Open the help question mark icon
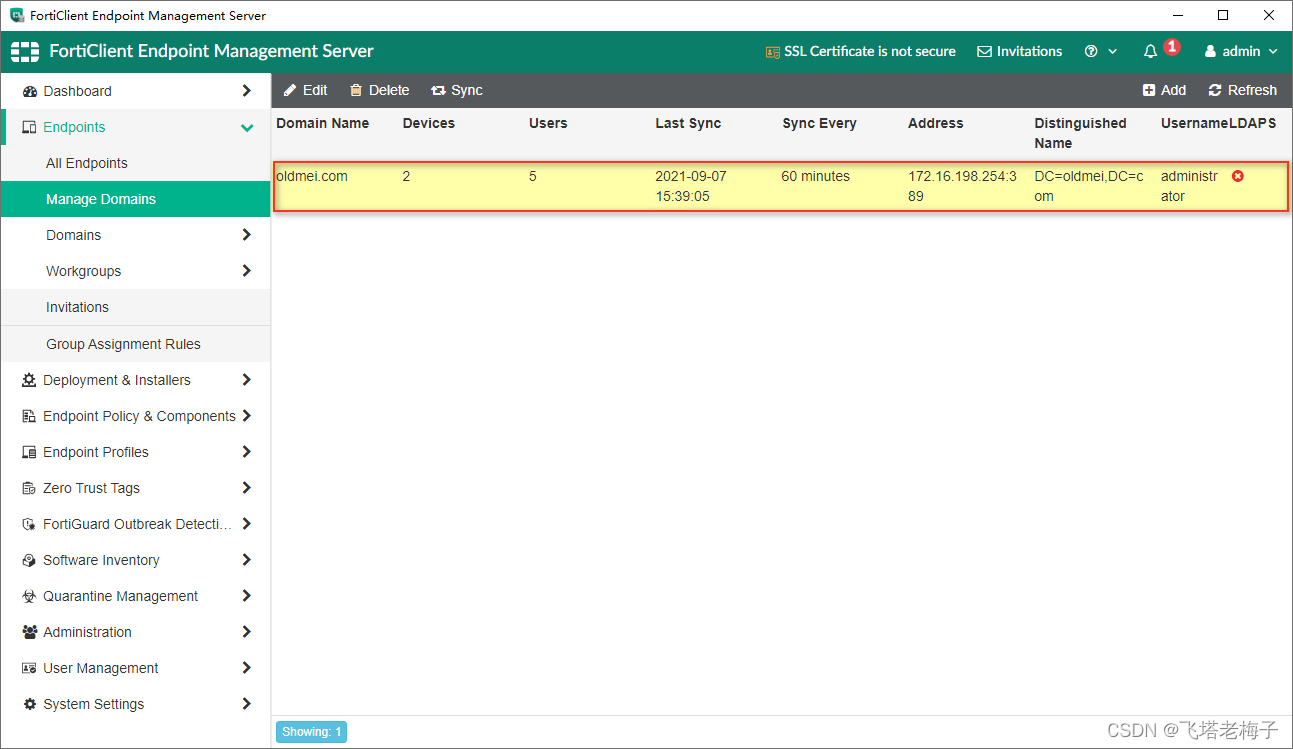The width and height of the screenshot is (1293, 749). pos(1091,52)
